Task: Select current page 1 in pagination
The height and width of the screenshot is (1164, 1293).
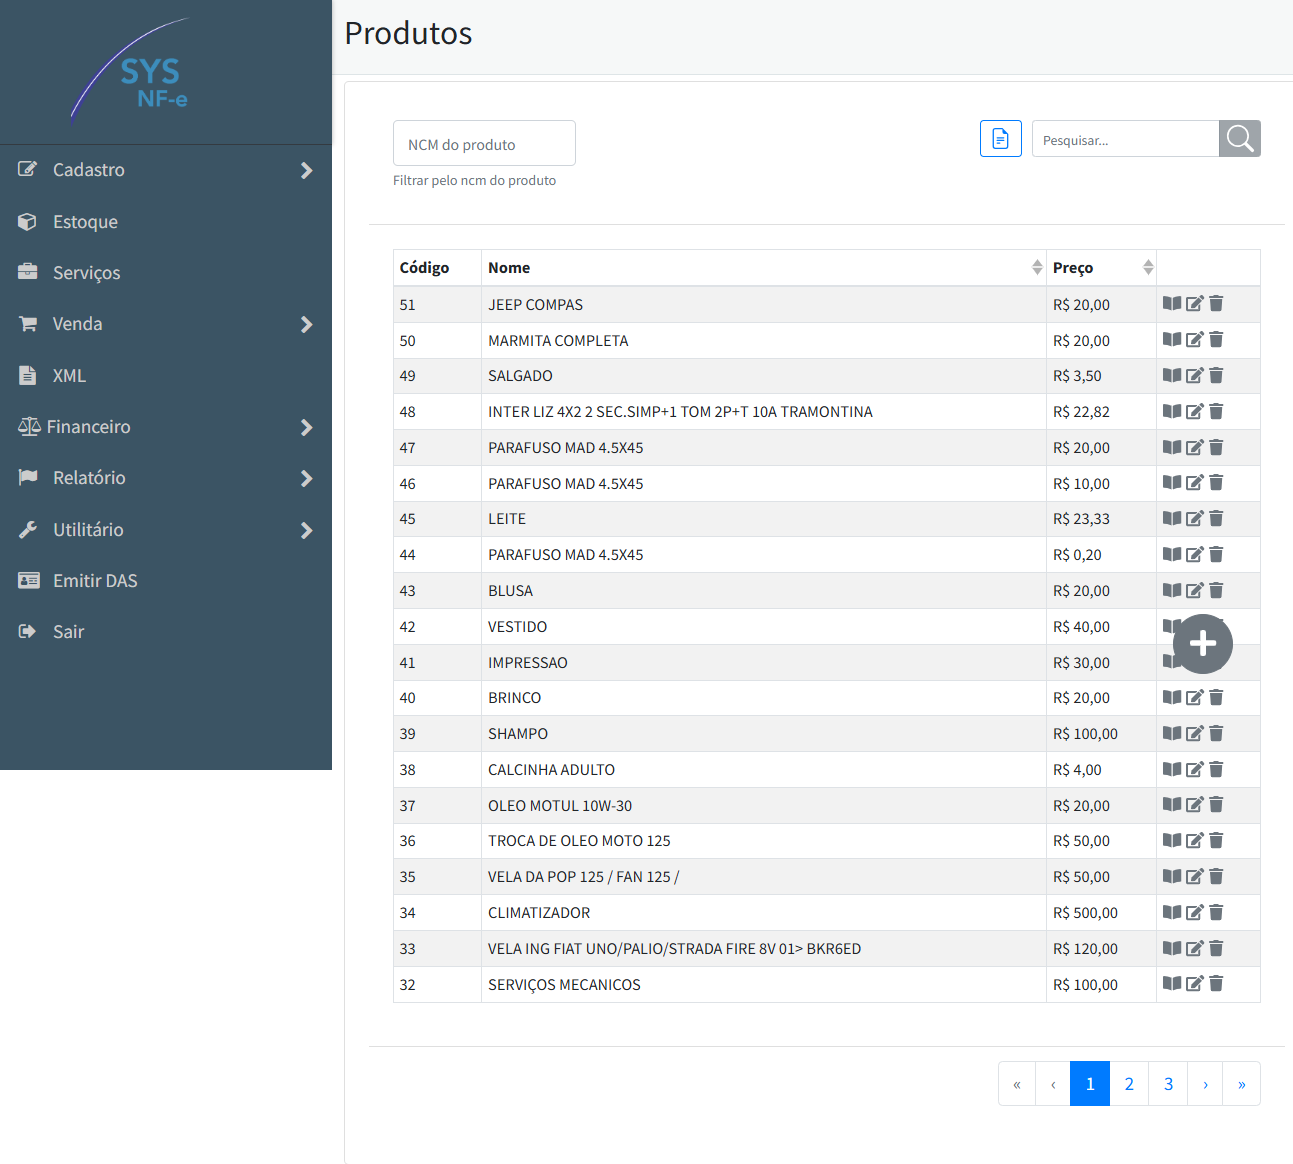Action: click(1090, 1084)
